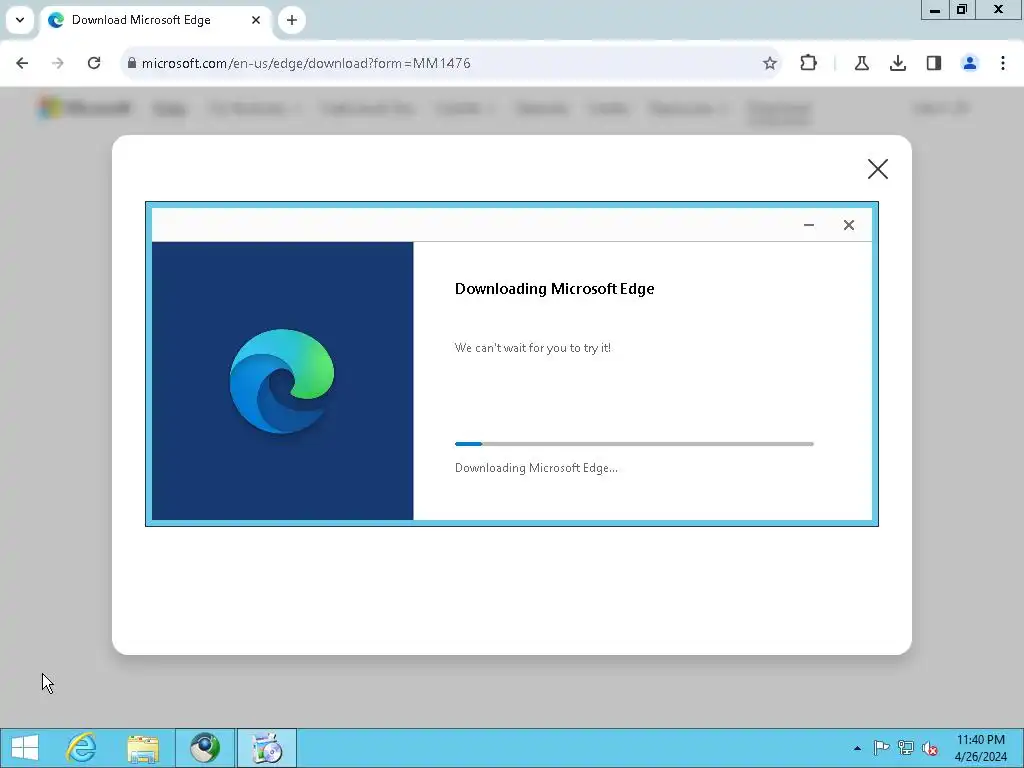Bookmark this page with the star icon
1024x768 pixels.
pos(770,63)
